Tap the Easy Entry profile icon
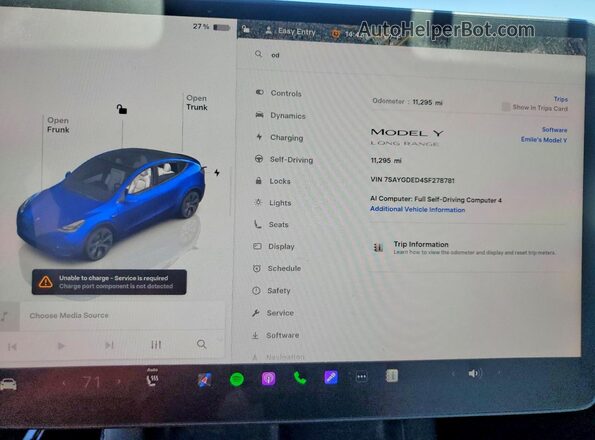Viewport: 595px width, 440px height. 268,31
